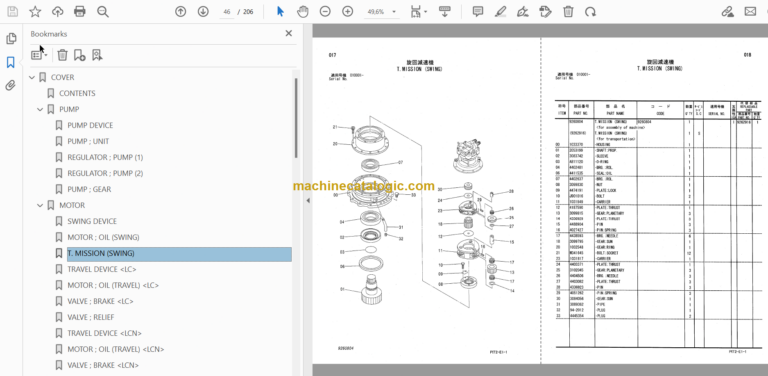Viewport: 768px width, 376px height.
Task: Go to previous page arrow
Action: (181, 12)
